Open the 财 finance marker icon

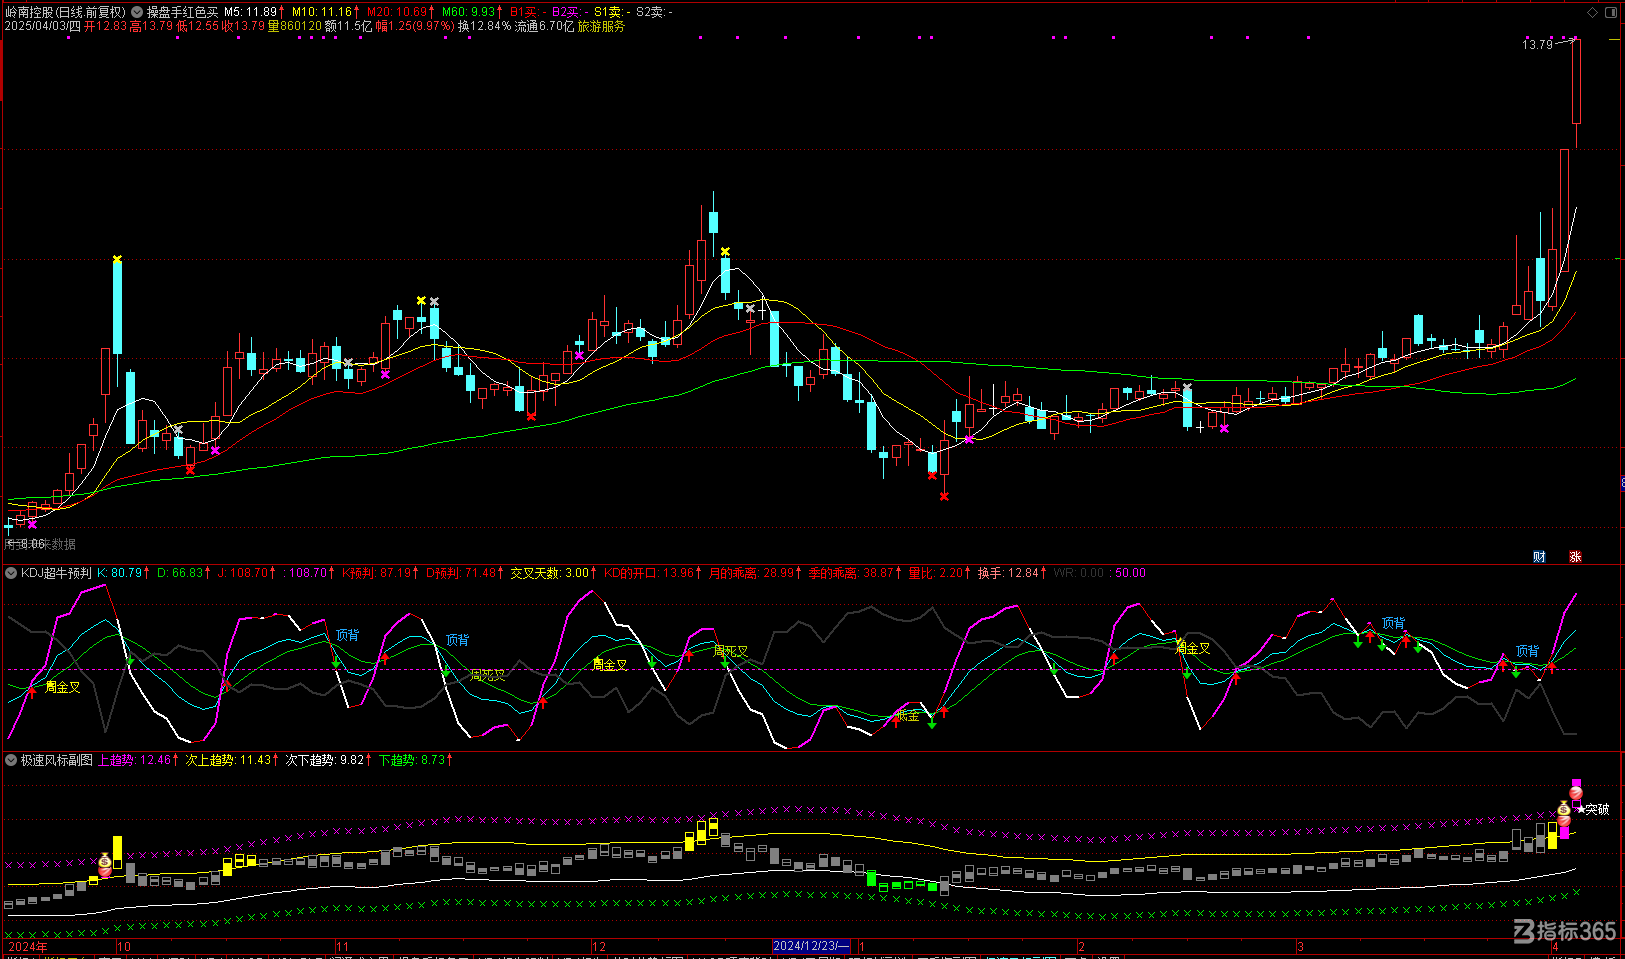tap(1540, 557)
